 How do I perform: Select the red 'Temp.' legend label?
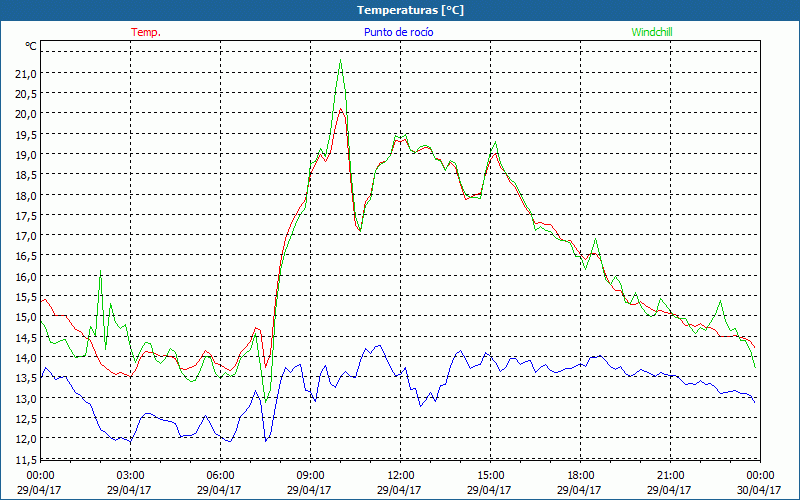point(146,32)
